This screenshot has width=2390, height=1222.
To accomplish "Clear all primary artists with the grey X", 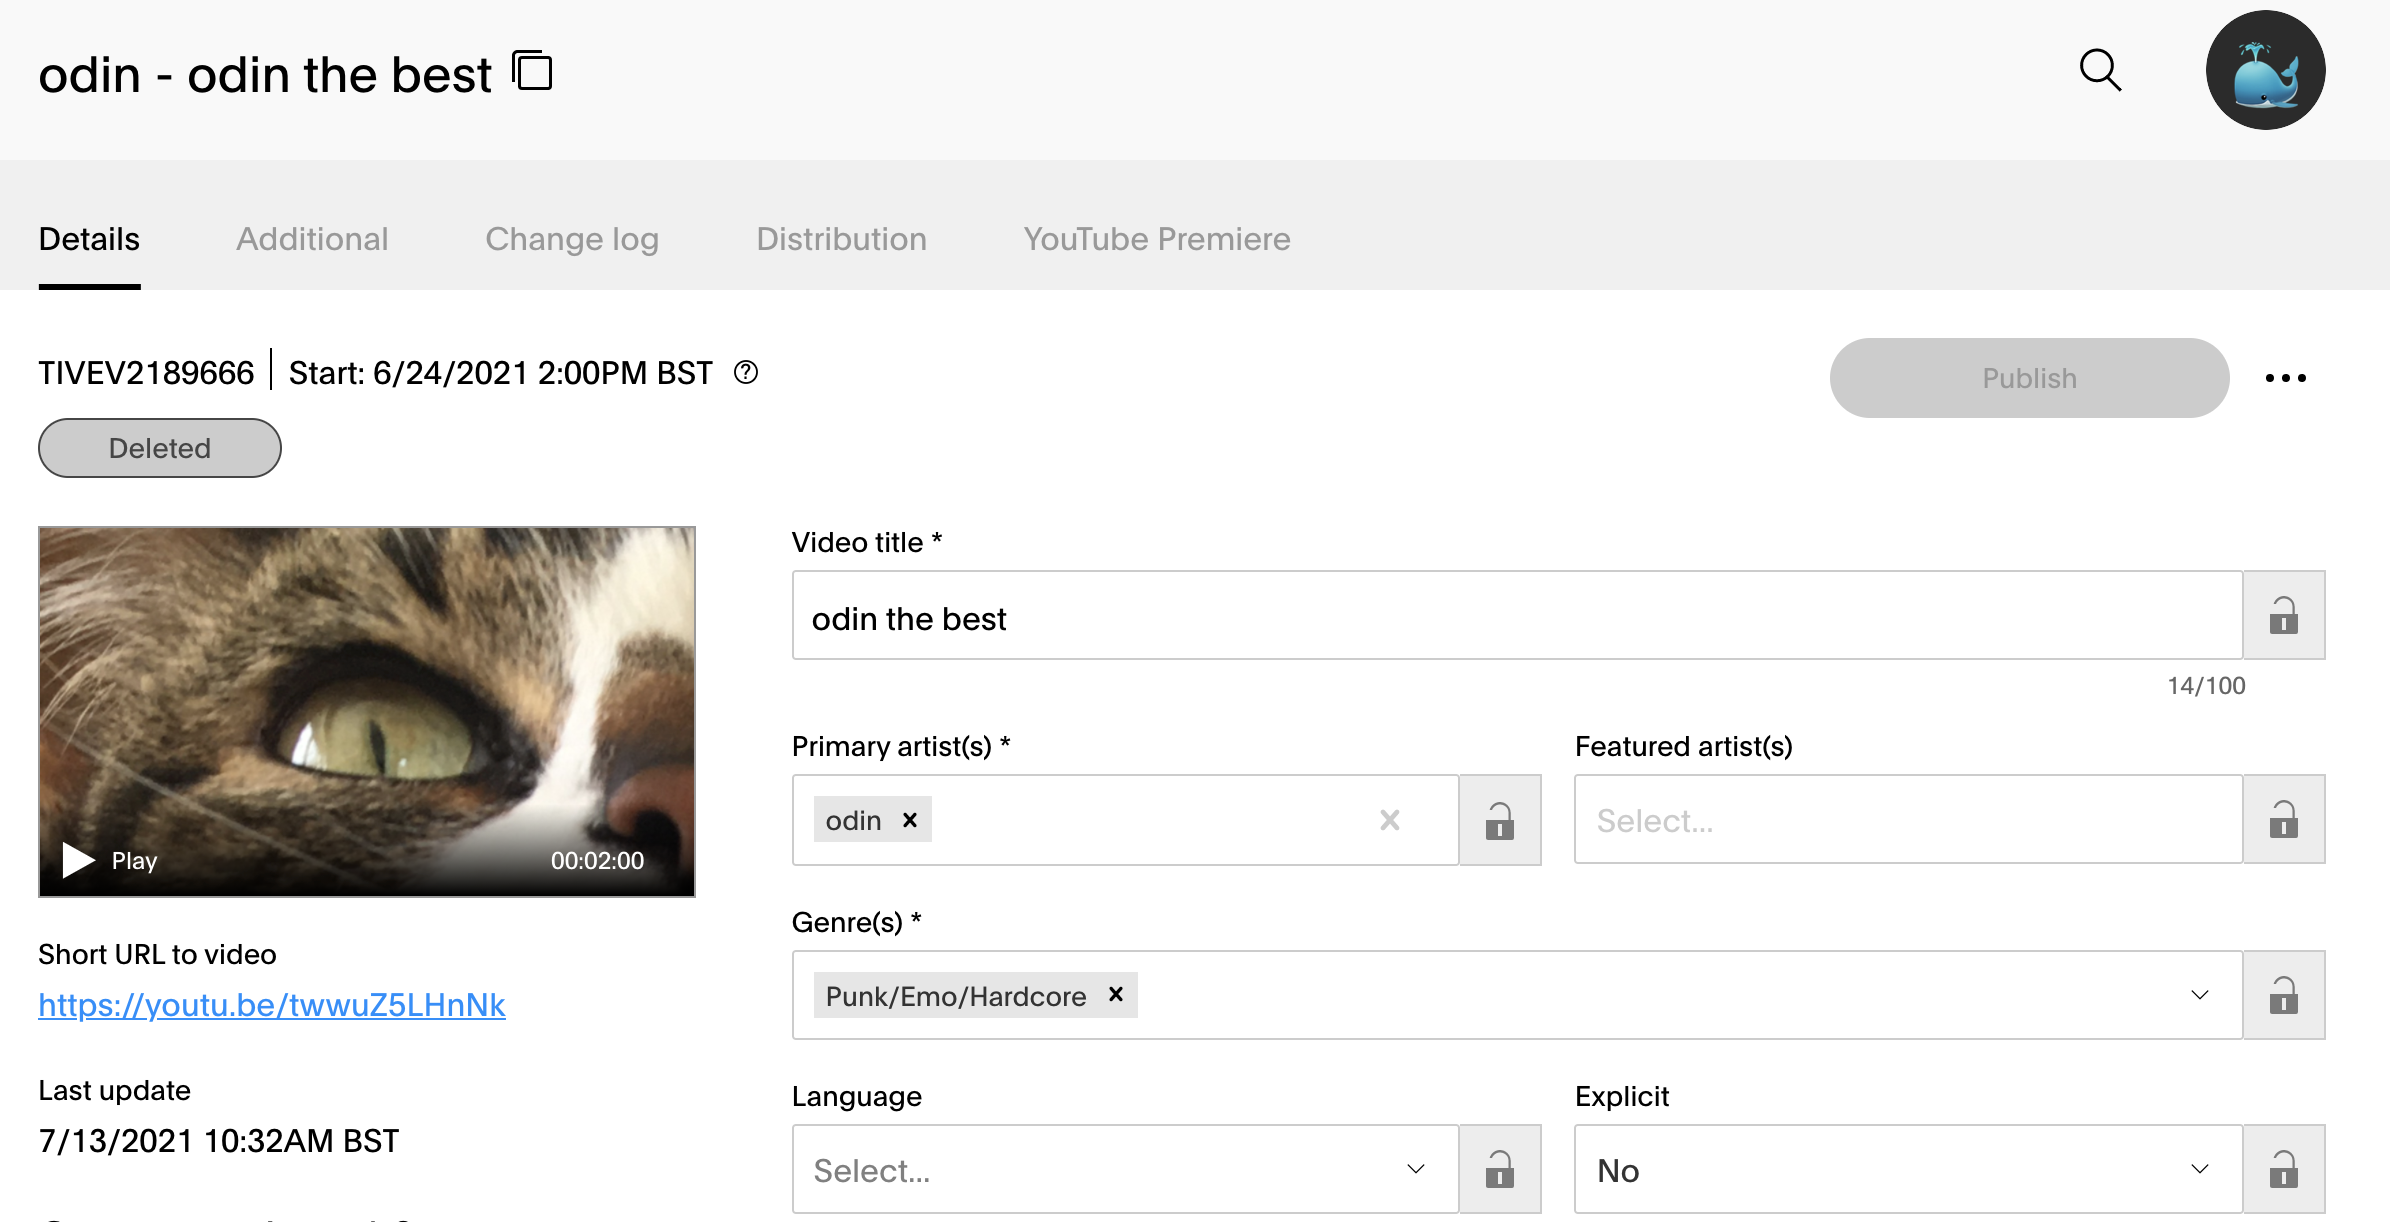I will tap(1390, 820).
